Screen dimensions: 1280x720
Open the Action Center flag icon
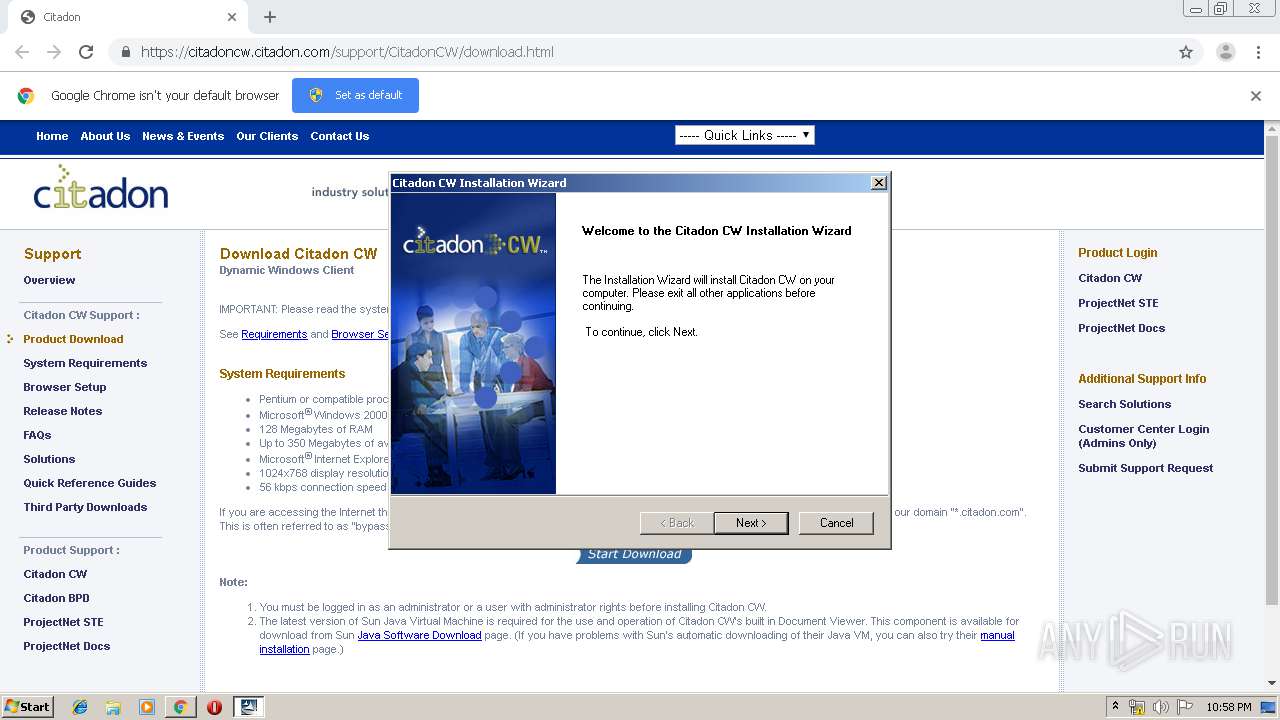1184,707
